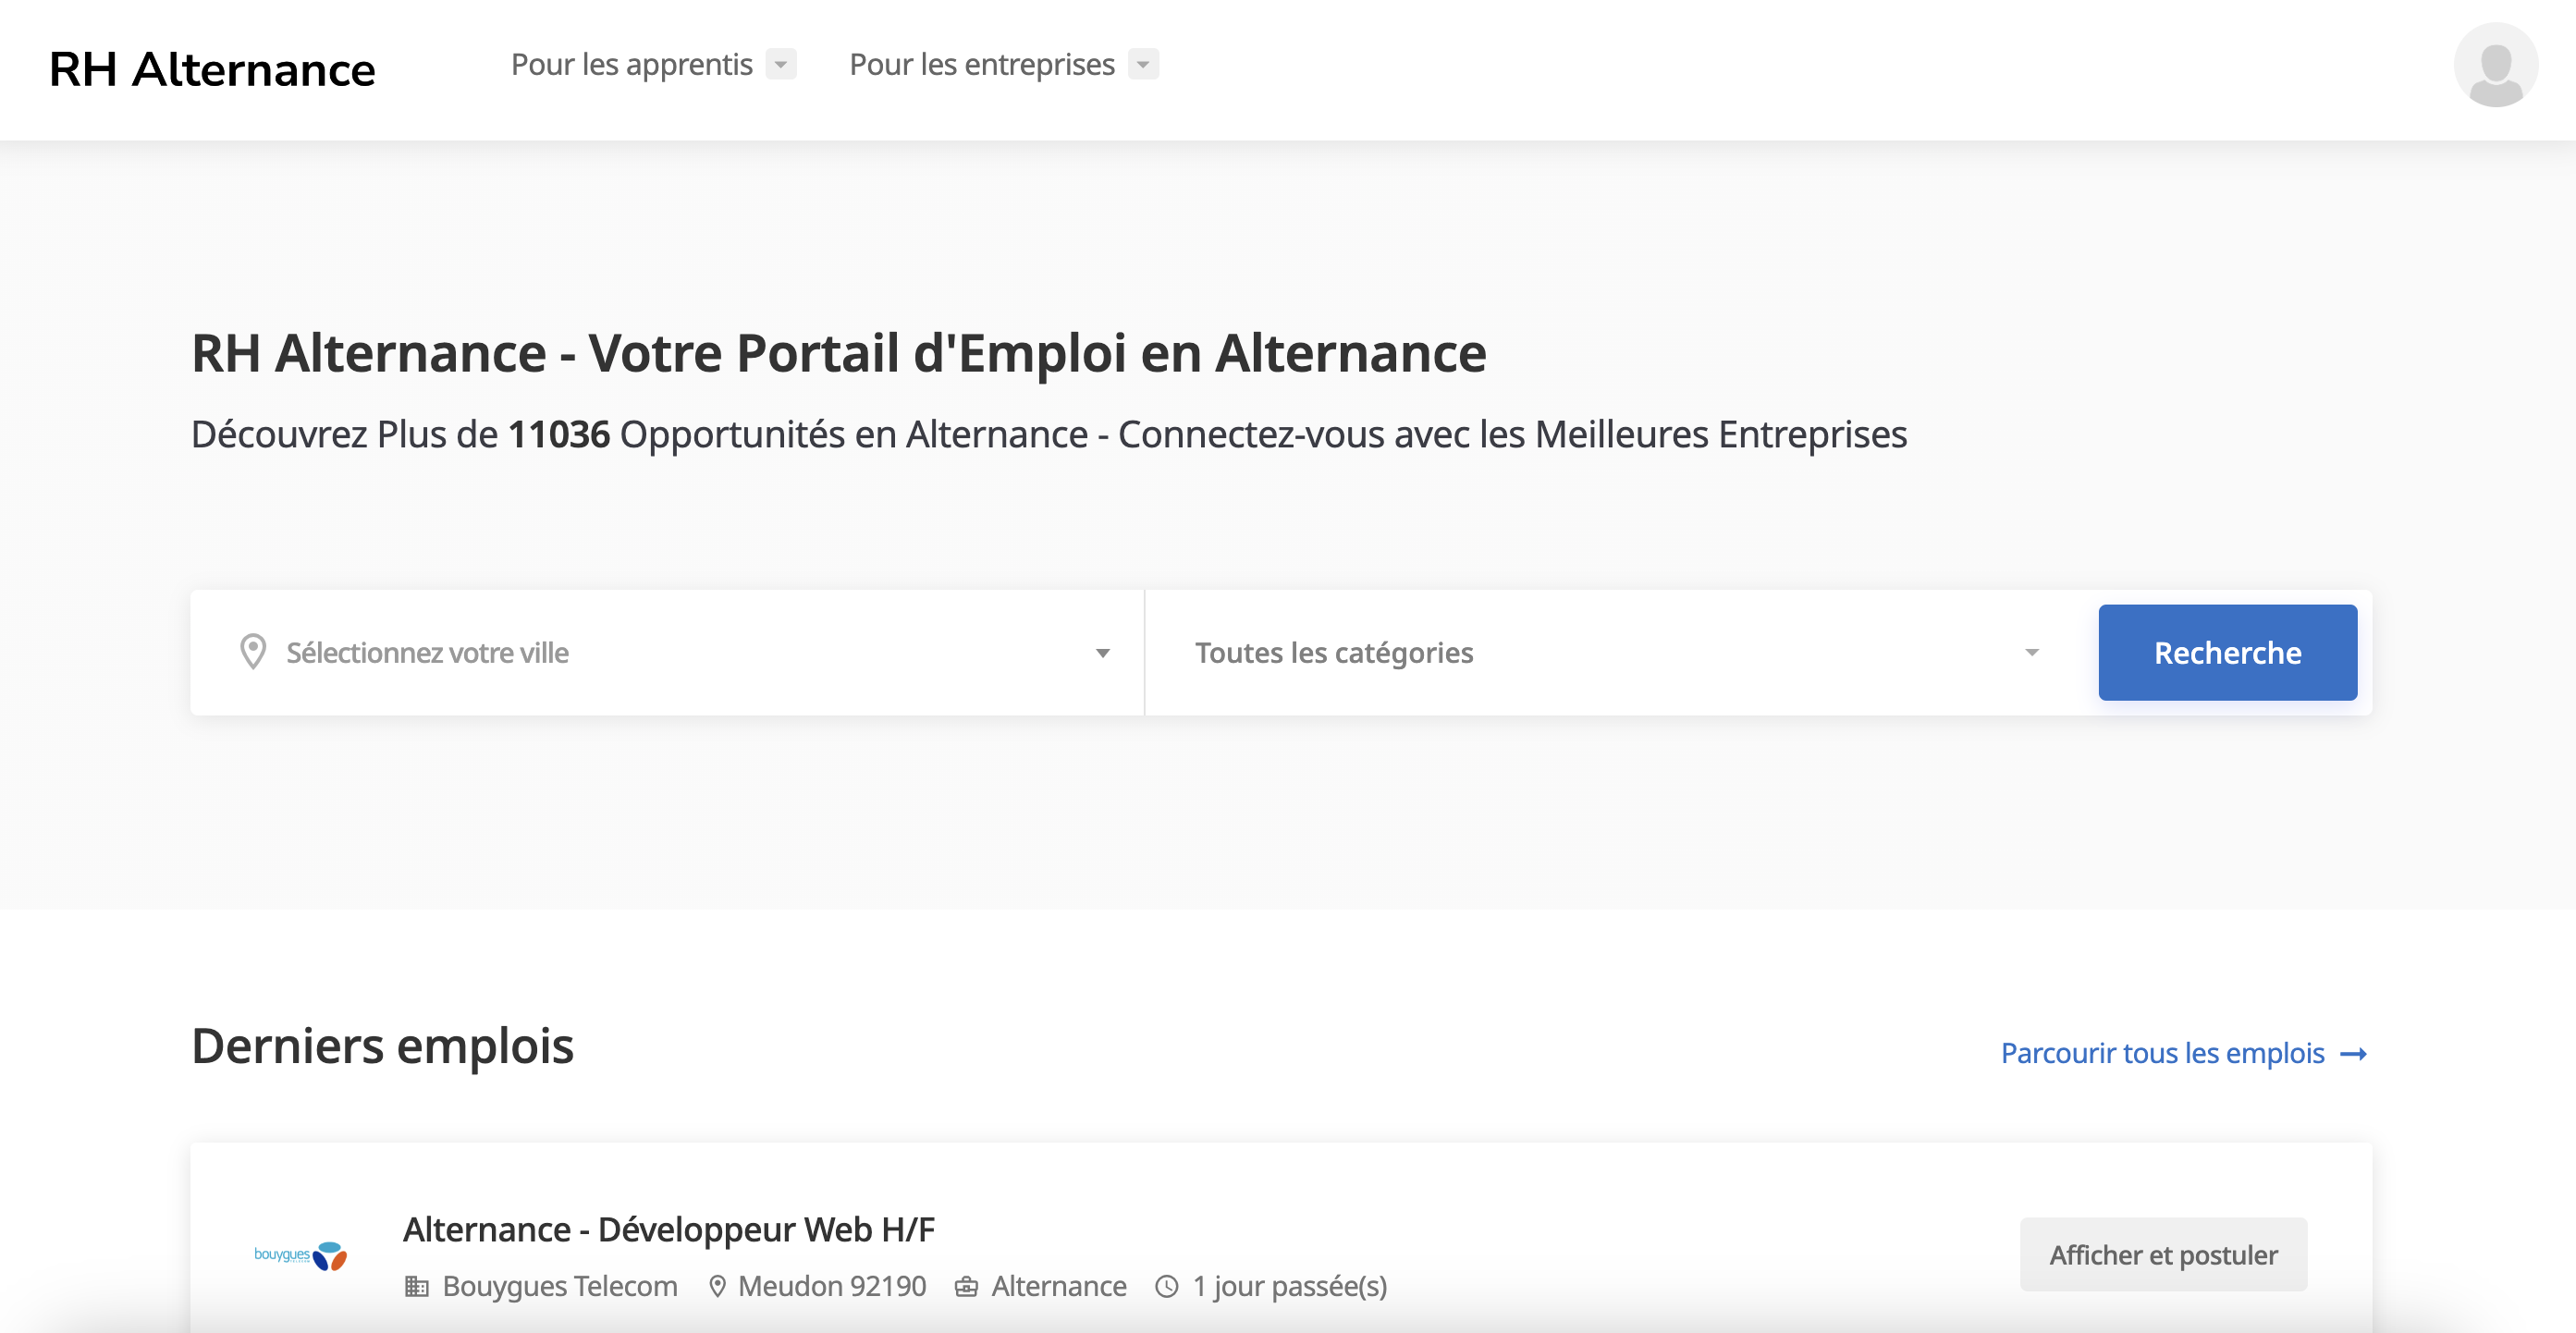Image resolution: width=2576 pixels, height=1333 pixels.
Task: Click the user profile avatar icon
Action: click(x=2495, y=65)
